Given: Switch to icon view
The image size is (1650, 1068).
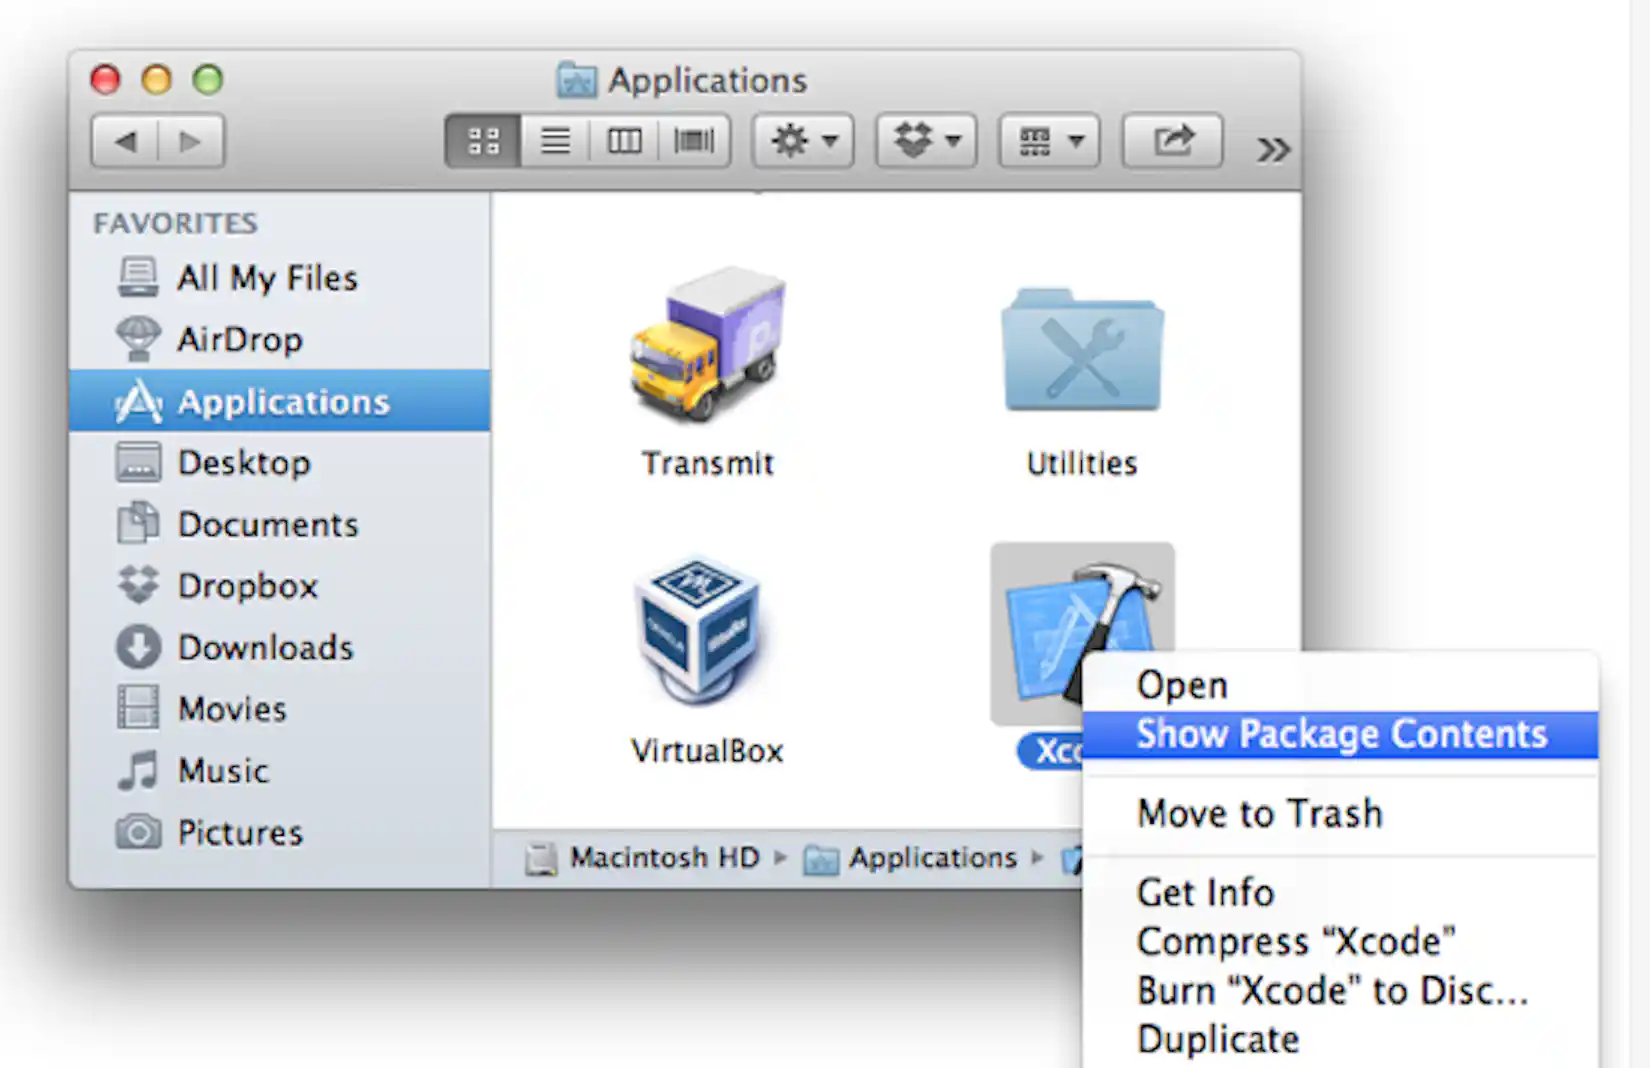Looking at the screenshot, I should pos(483,141).
